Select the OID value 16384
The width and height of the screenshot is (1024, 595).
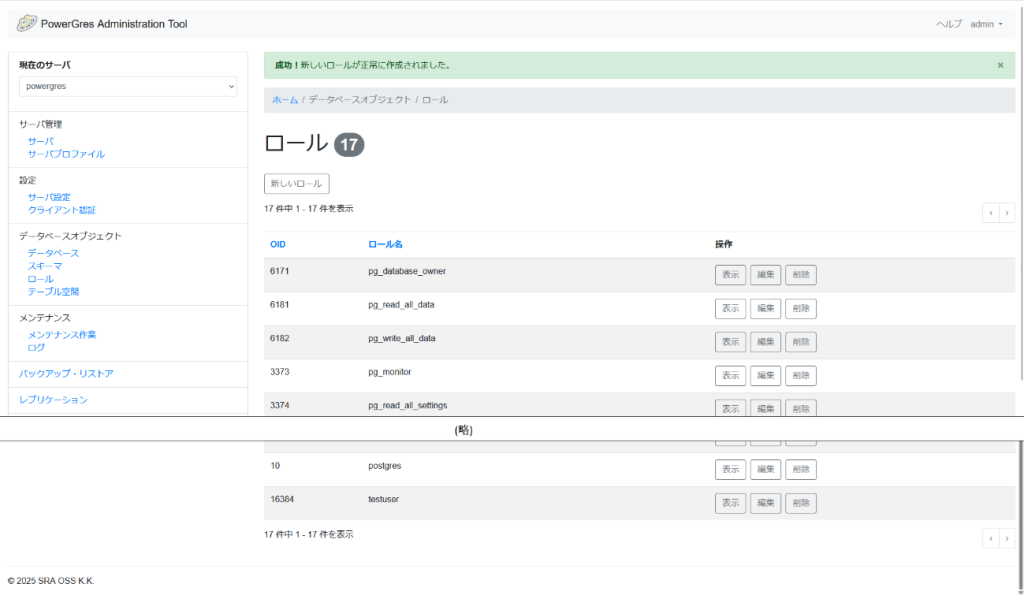(282, 500)
